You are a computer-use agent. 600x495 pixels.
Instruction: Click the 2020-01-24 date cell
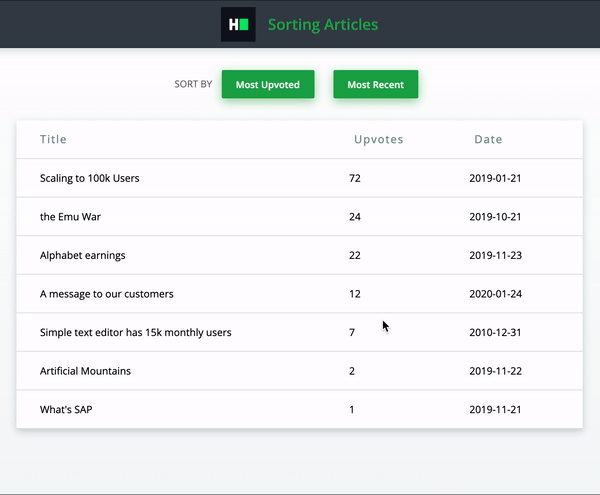(496, 294)
